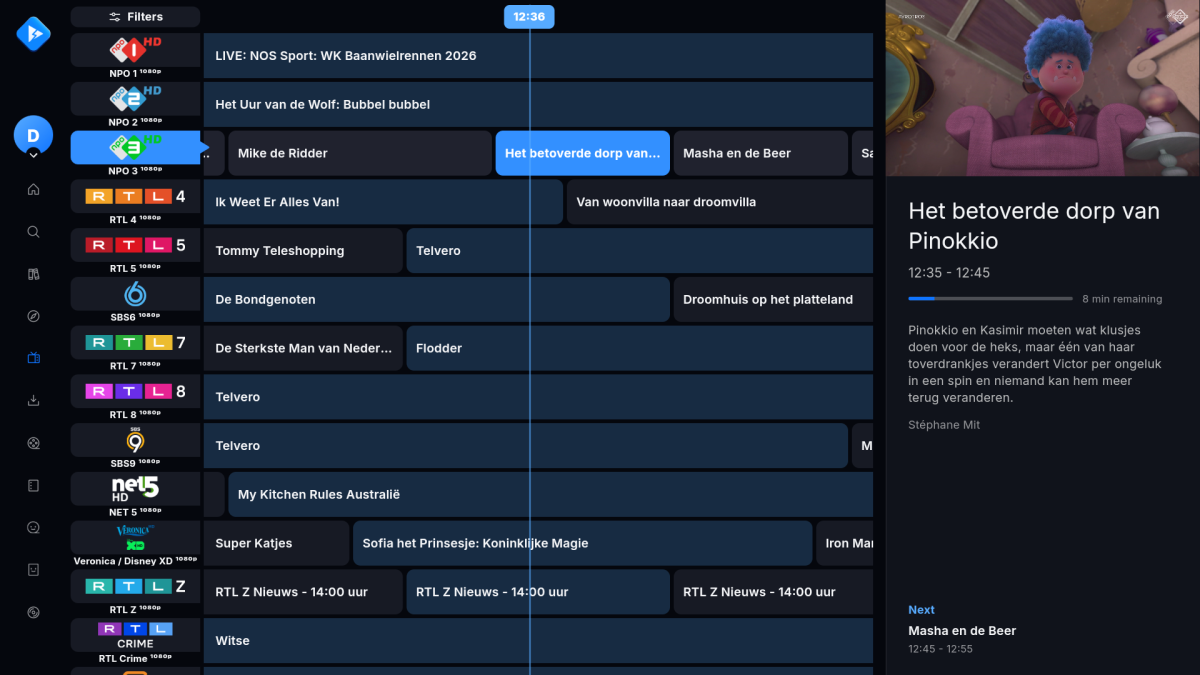Viewport: 1200px width, 675px height.
Task: Open the Pinokkio preview thumbnail
Action: pyautogui.click(x=1043, y=88)
